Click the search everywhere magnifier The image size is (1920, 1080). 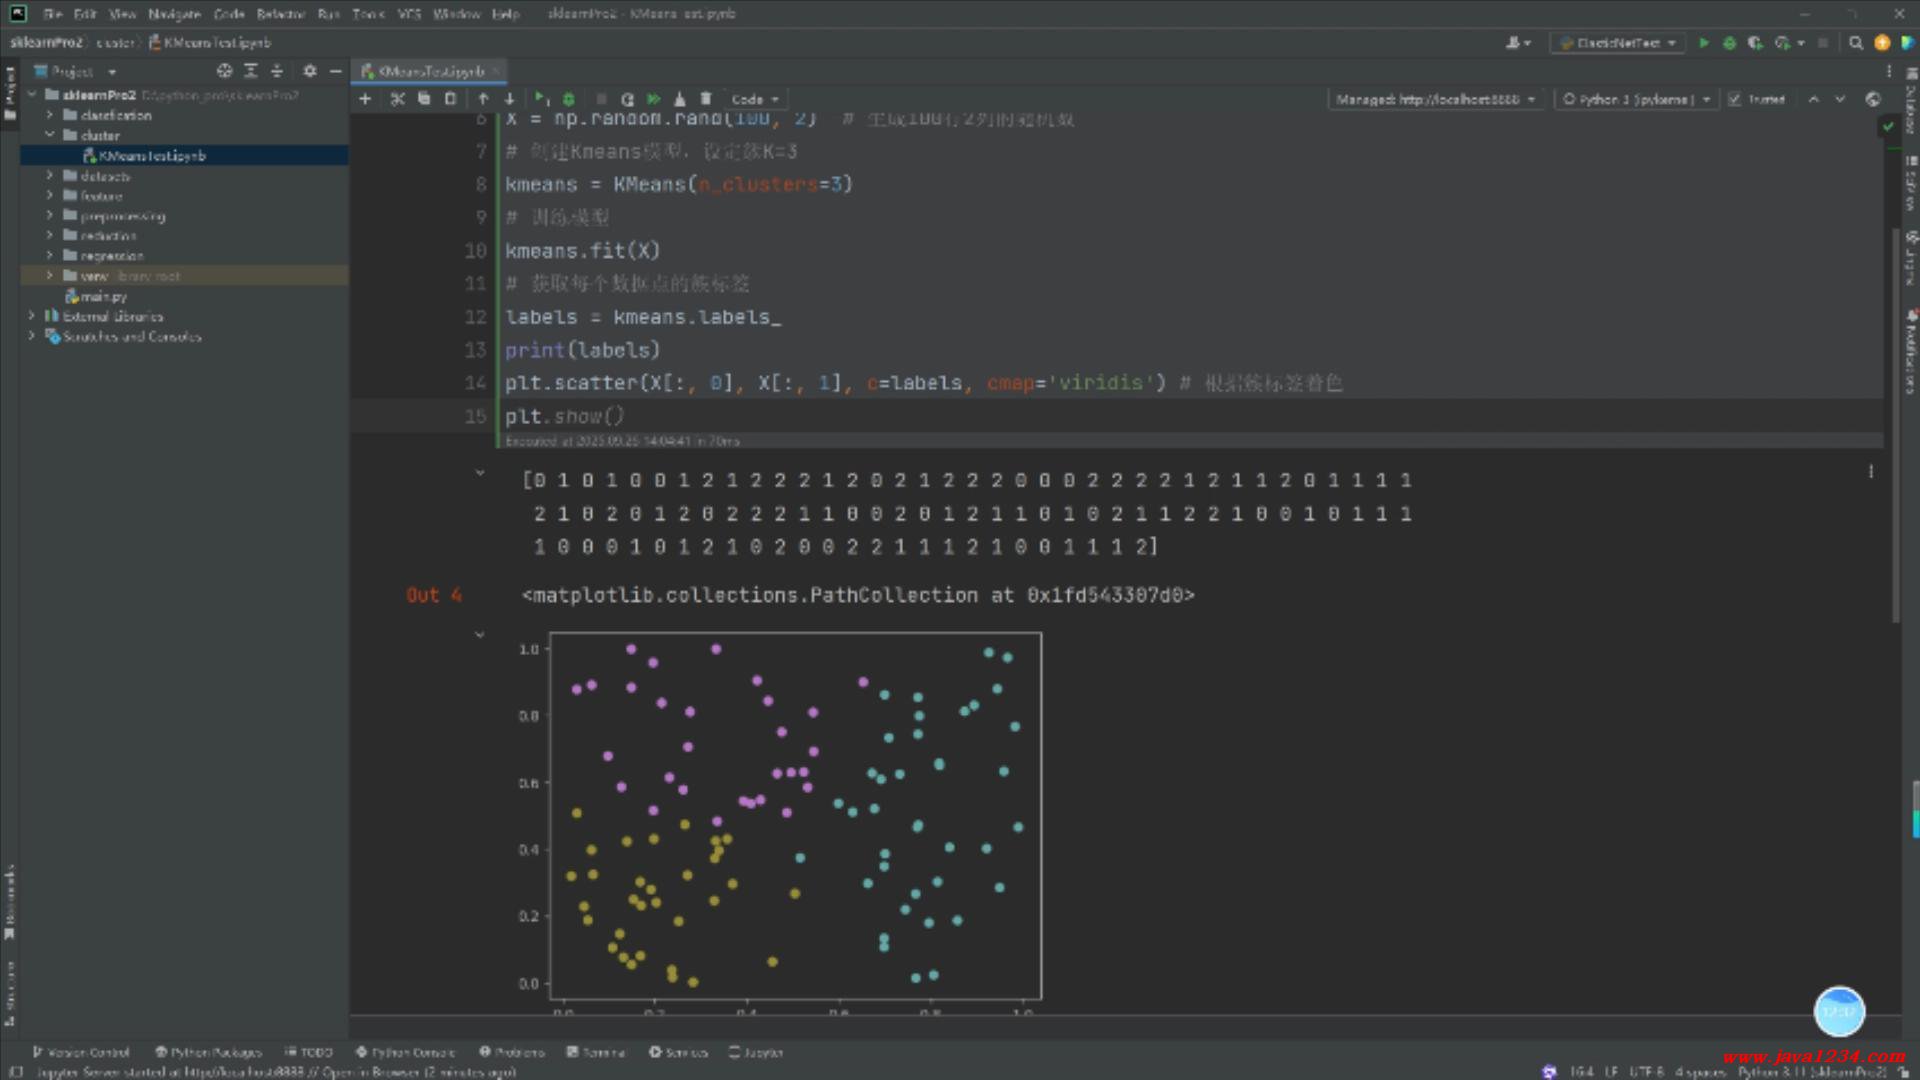point(1856,43)
